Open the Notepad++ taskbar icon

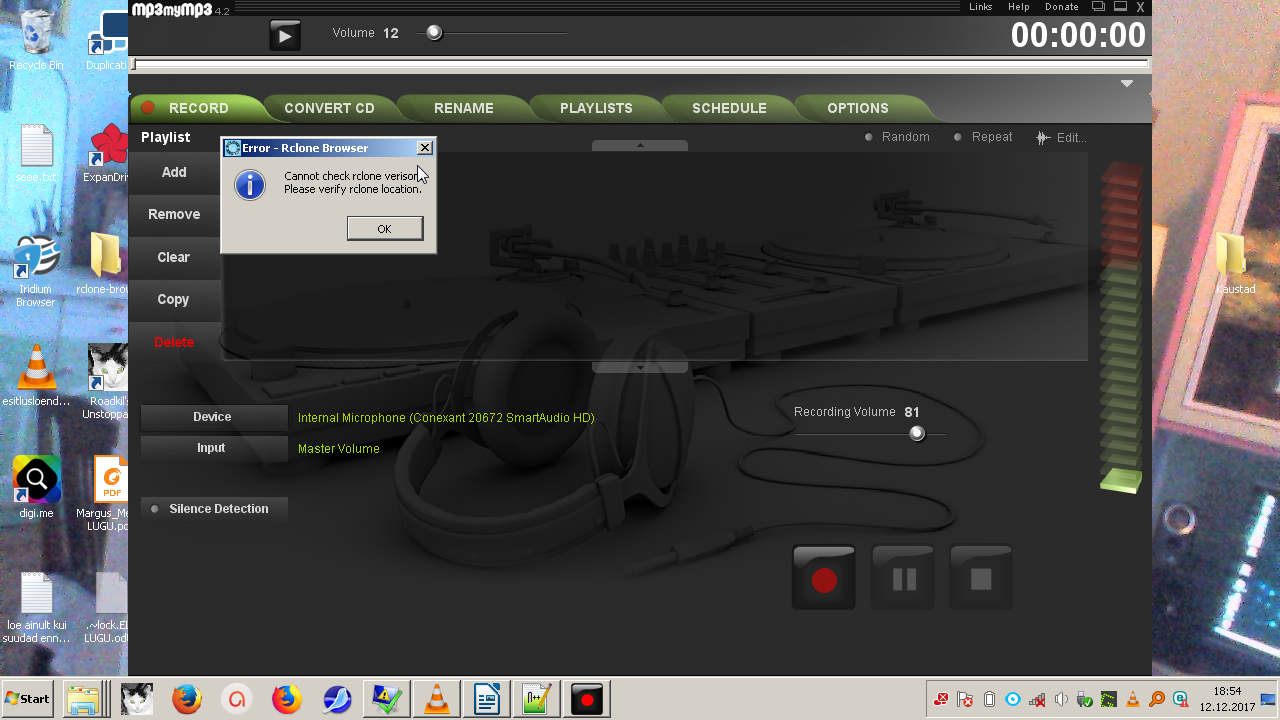537,699
